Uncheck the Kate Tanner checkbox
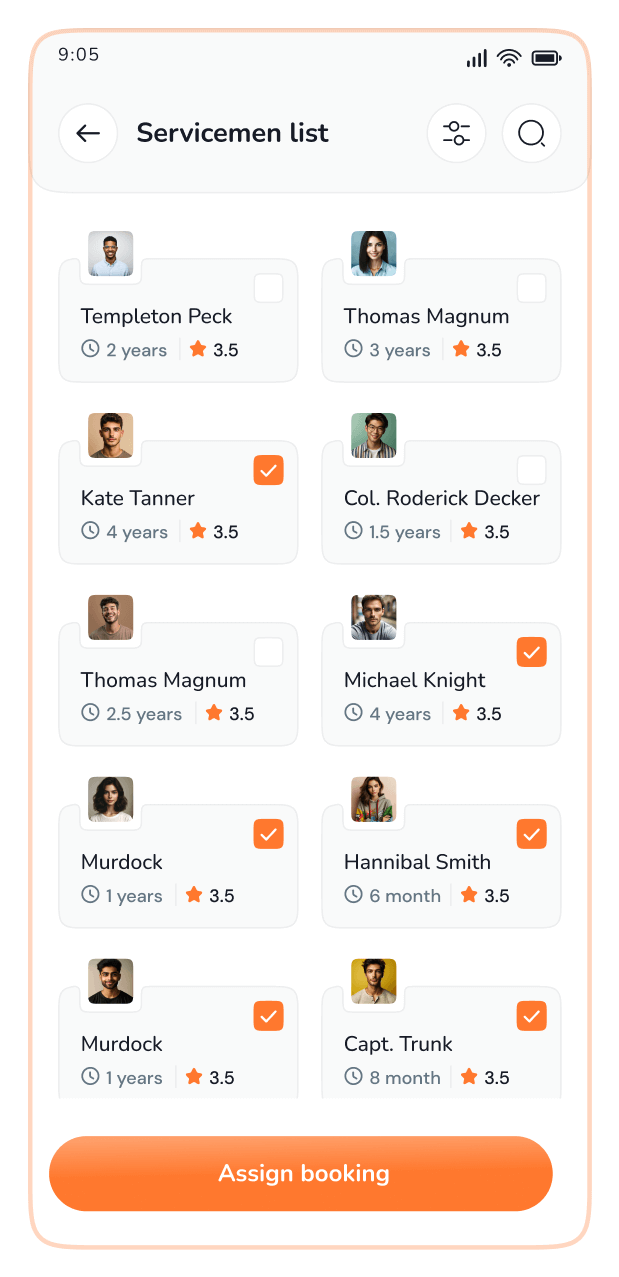Viewport: 619px width, 1277px height. coord(268,470)
